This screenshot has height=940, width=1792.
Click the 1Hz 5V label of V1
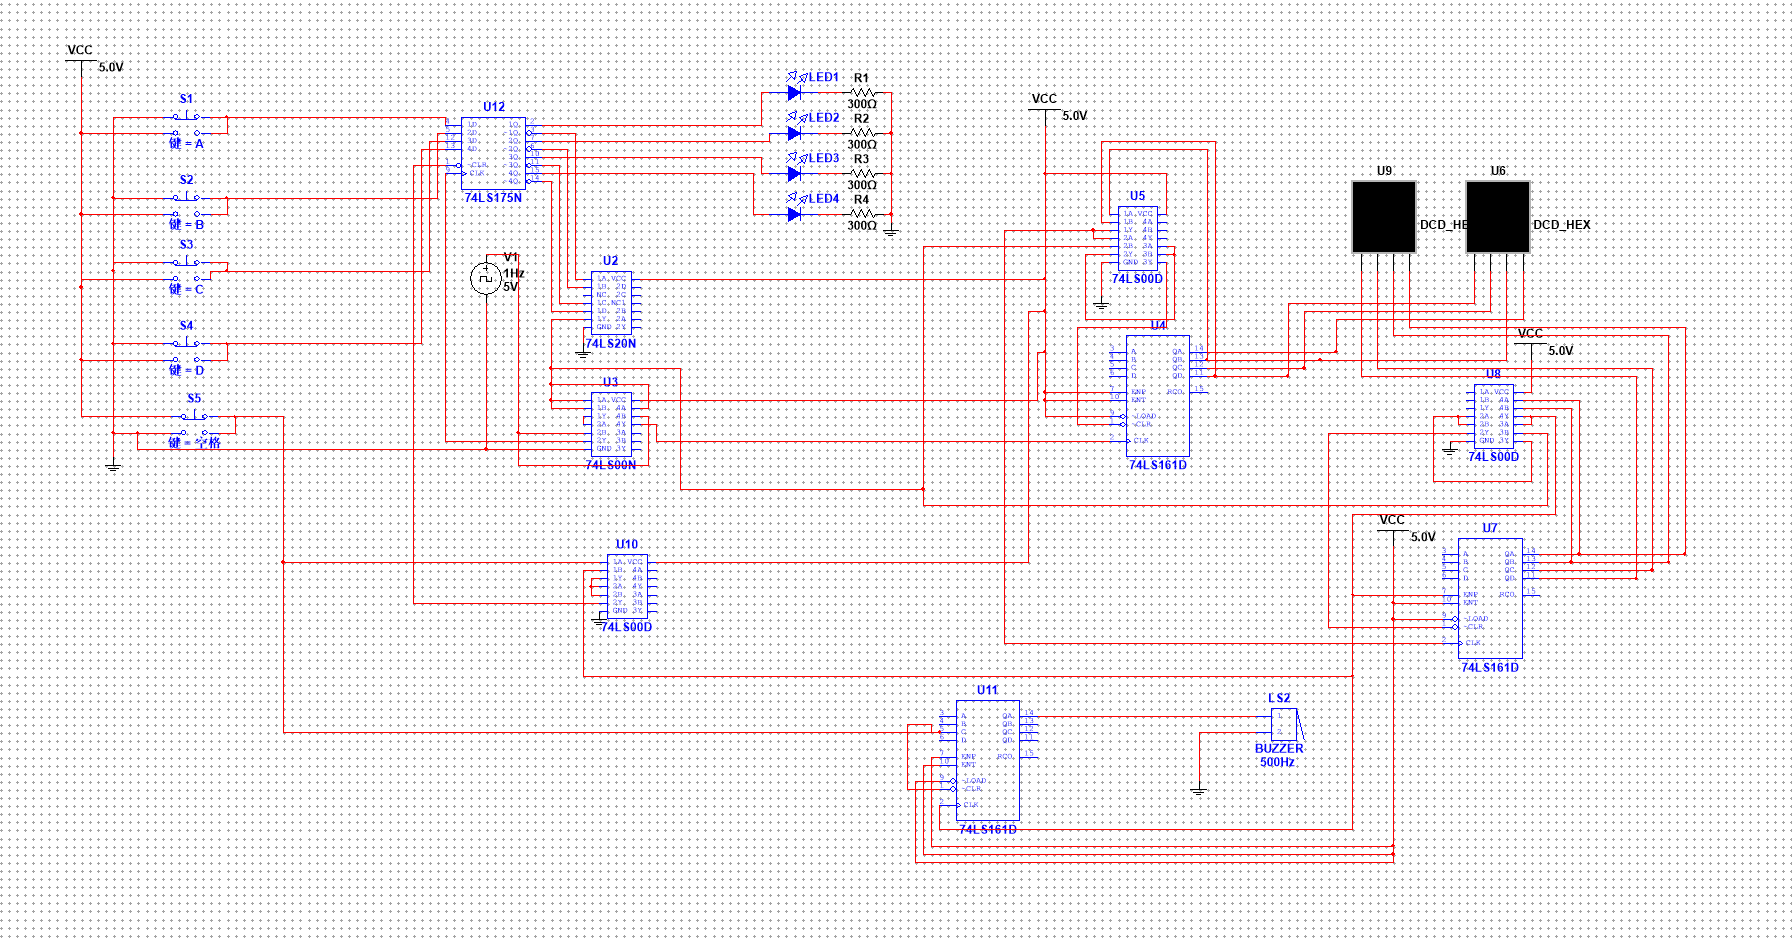click(x=513, y=280)
